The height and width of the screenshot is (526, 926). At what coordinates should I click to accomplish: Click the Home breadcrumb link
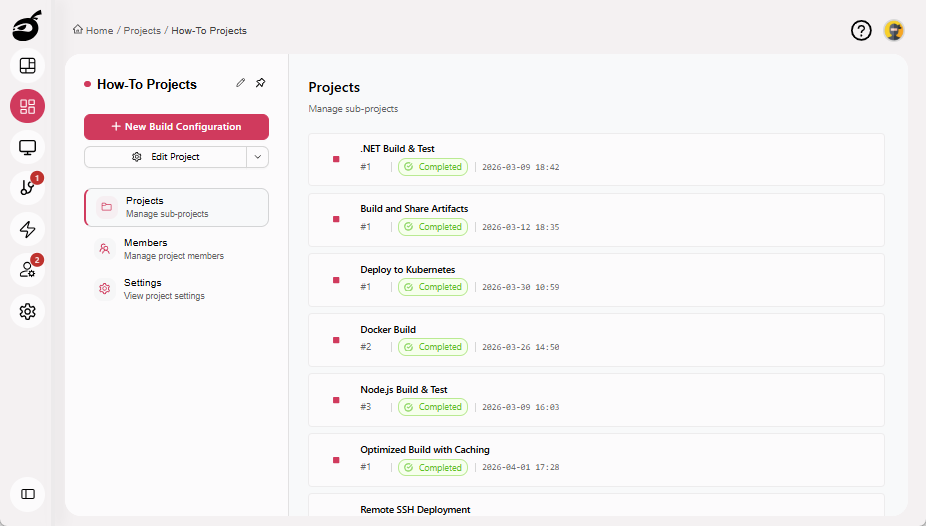point(93,30)
